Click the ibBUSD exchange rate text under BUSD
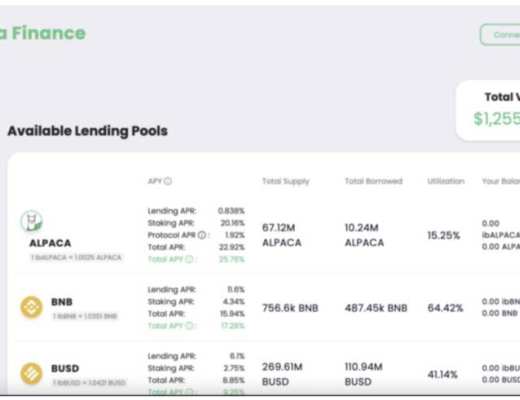 point(89,382)
